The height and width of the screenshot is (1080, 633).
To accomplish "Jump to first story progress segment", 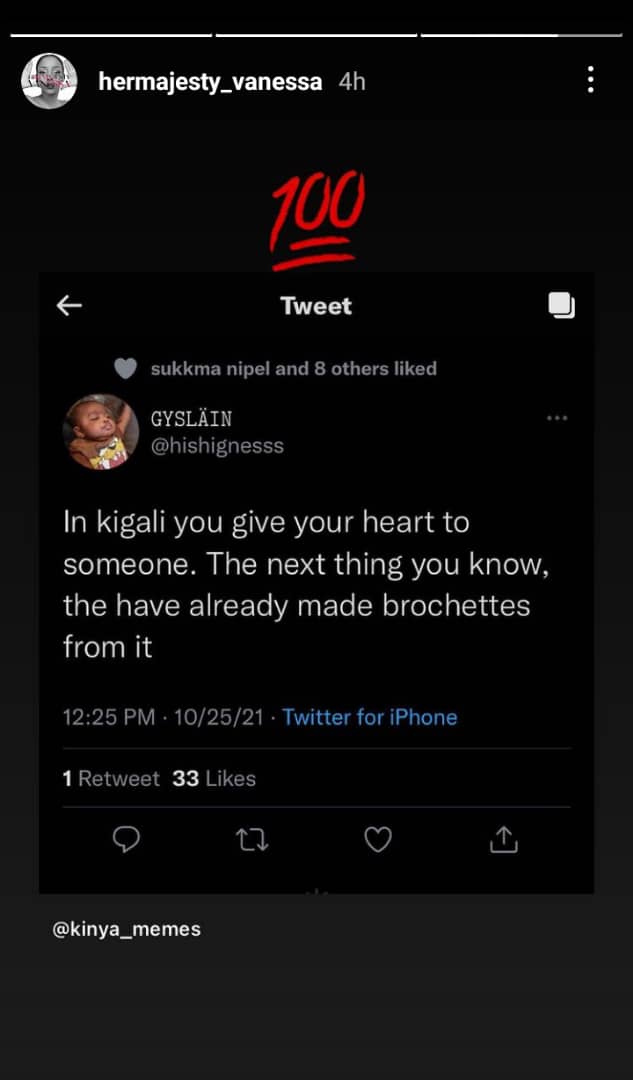I will (x=111, y=36).
